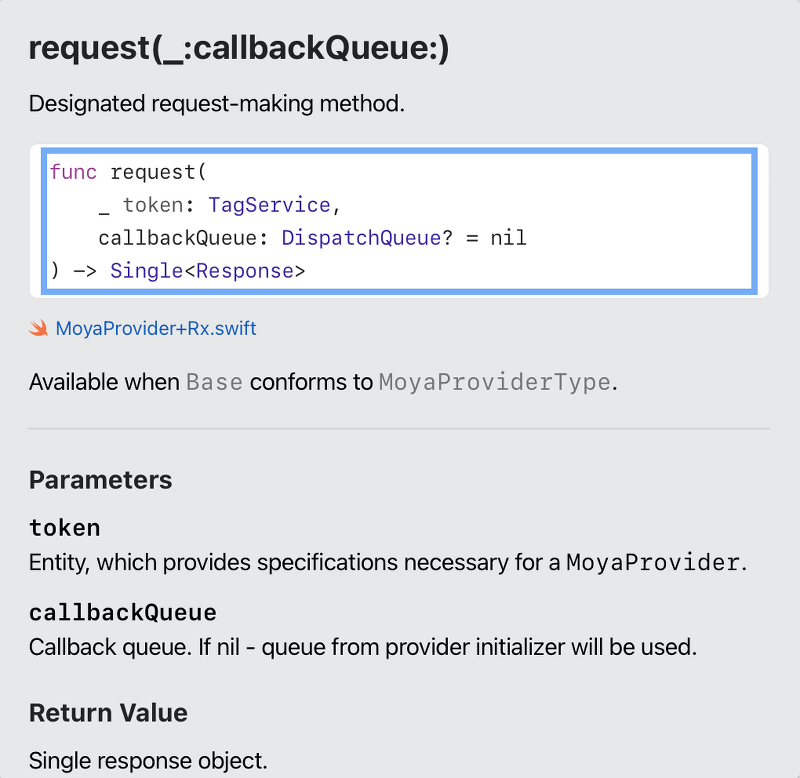Click the token parameter name
The height and width of the screenshot is (778, 800).
pyautogui.click(x=65, y=527)
